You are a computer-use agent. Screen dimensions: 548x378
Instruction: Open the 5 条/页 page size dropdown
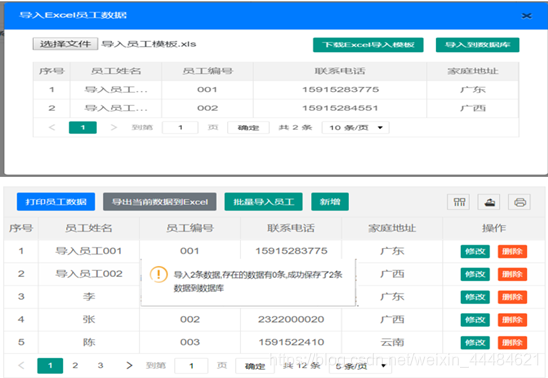(360, 366)
